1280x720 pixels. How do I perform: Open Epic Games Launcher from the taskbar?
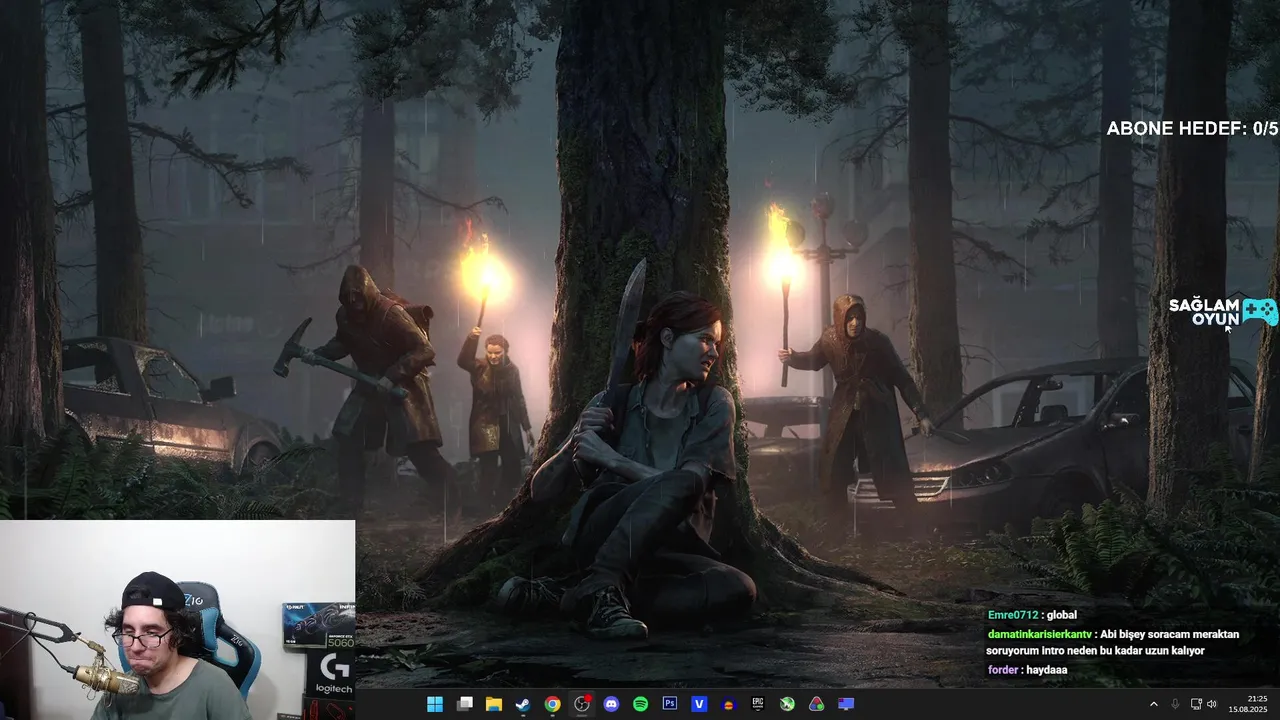click(x=758, y=704)
